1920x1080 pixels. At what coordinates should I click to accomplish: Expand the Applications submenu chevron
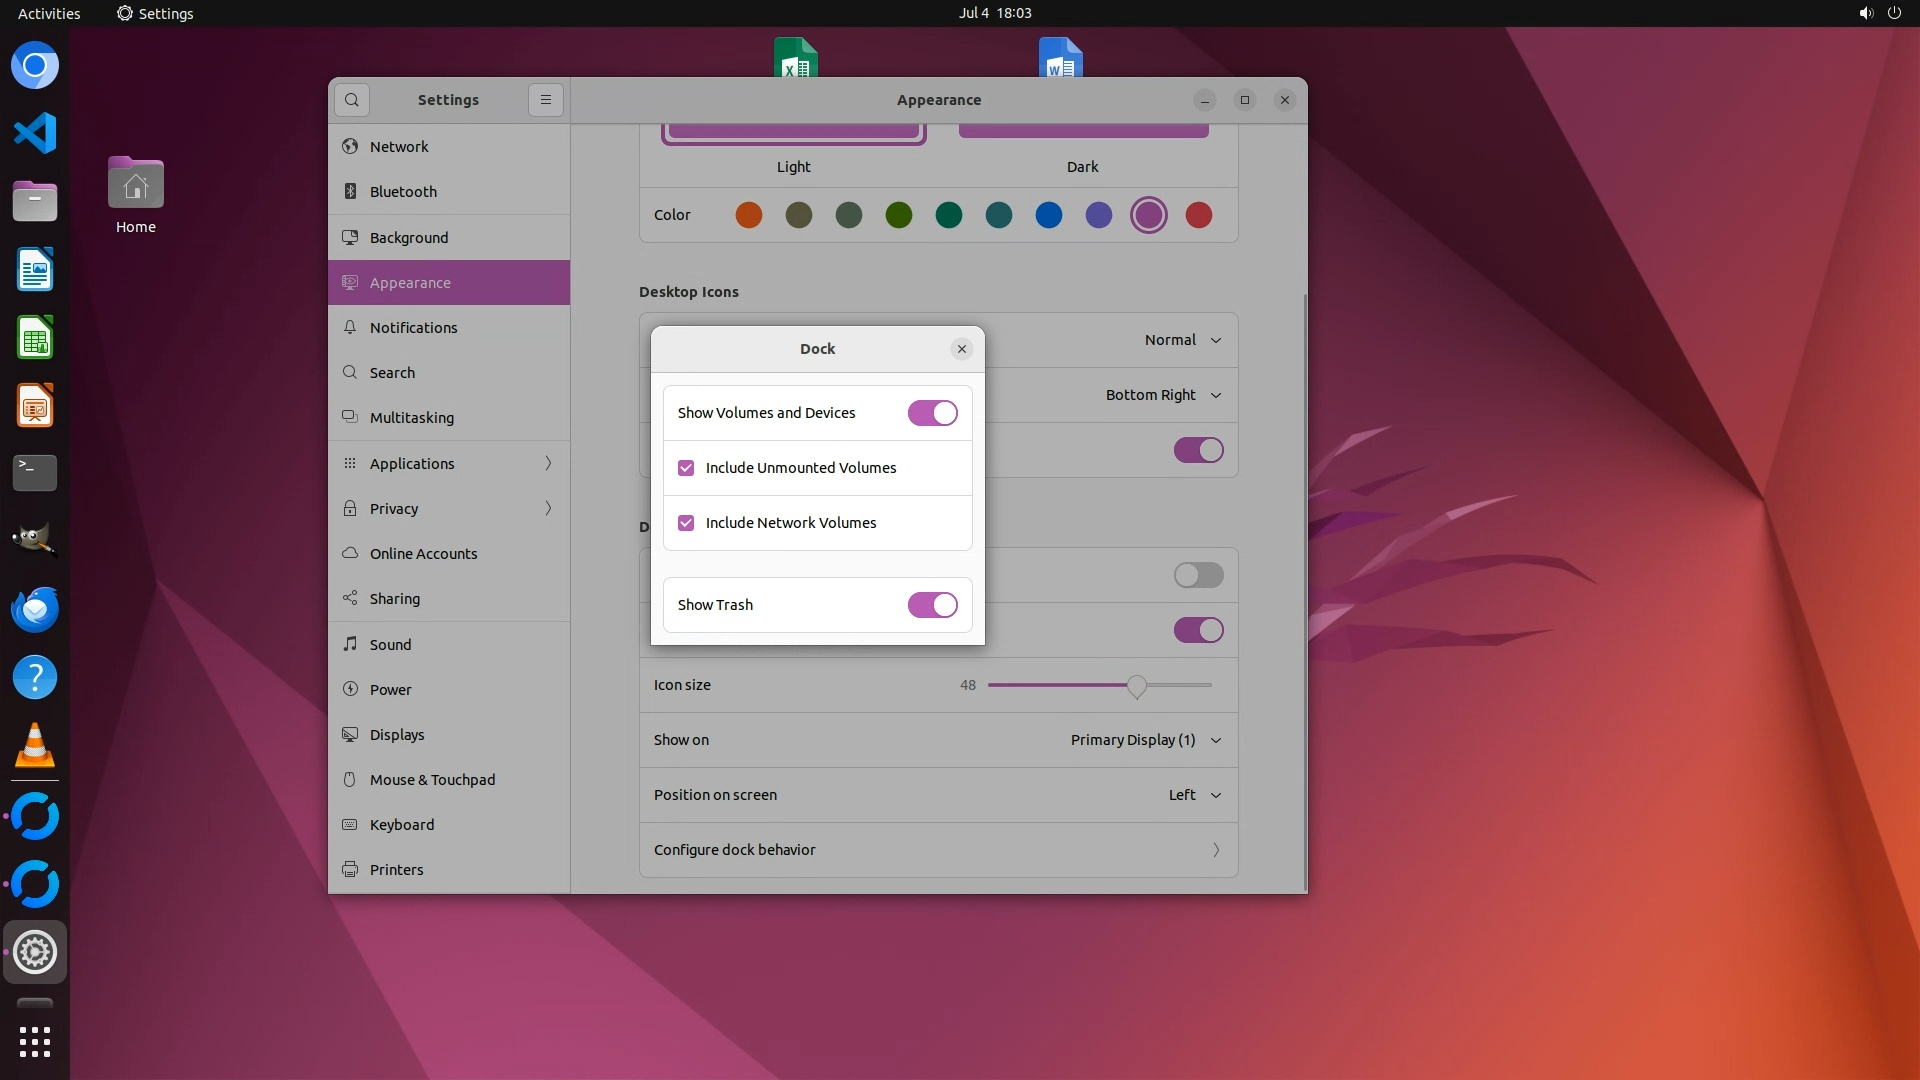tap(548, 463)
